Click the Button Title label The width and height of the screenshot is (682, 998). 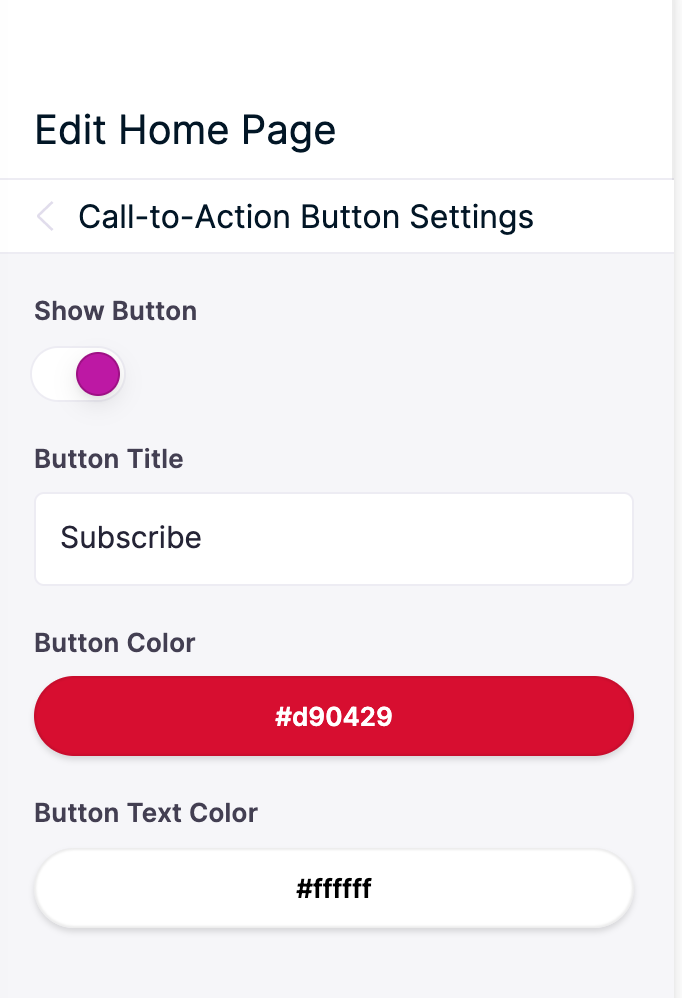click(109, 459)
